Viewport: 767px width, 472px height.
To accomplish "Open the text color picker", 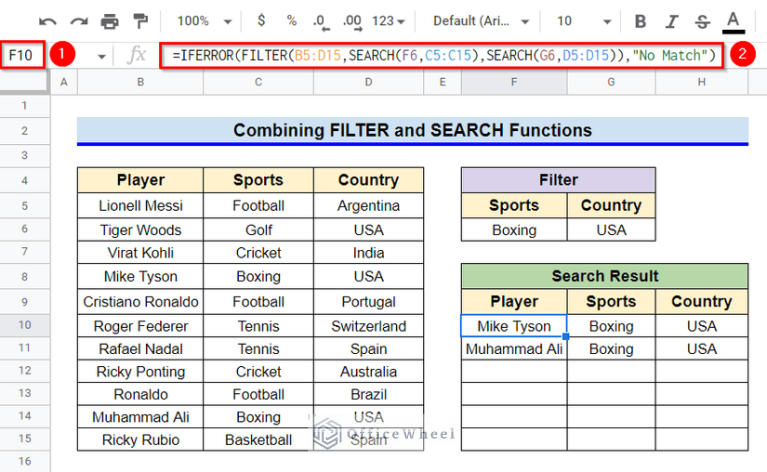I will (x=733, y=20).
